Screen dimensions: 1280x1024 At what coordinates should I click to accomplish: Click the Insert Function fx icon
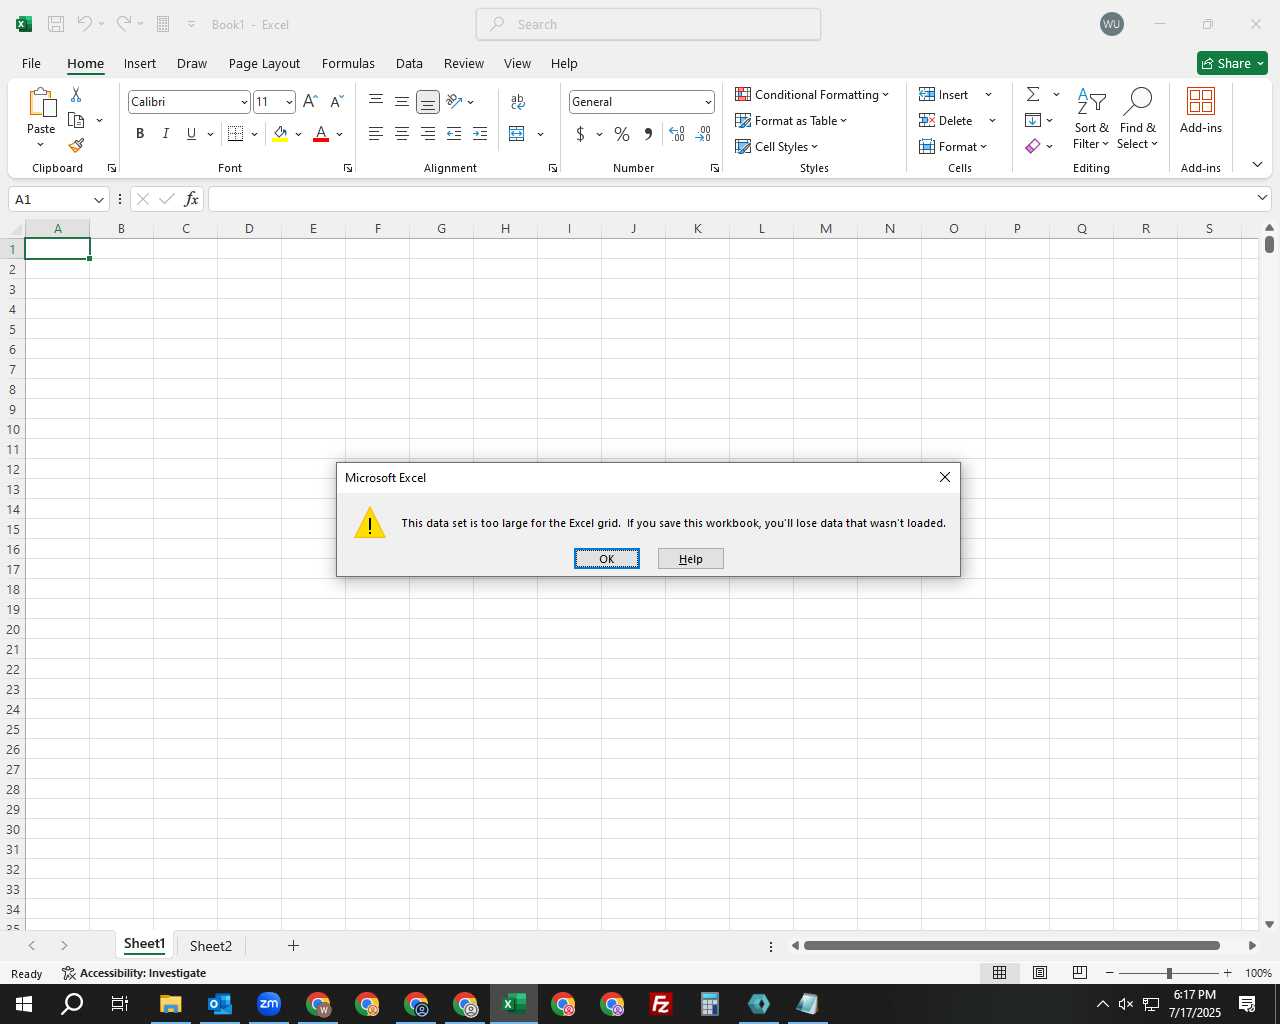coord(191,199)
